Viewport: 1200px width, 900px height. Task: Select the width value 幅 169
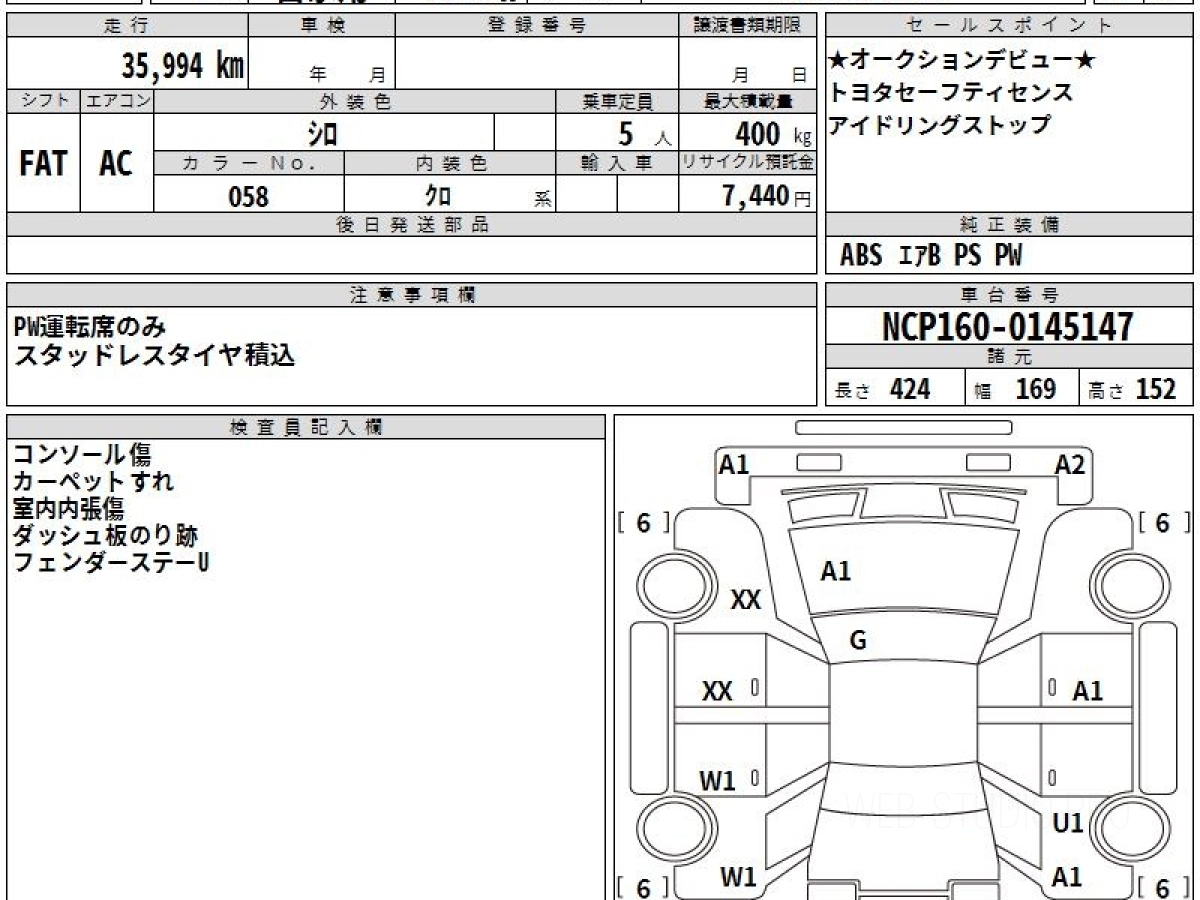coord(1015,389)
